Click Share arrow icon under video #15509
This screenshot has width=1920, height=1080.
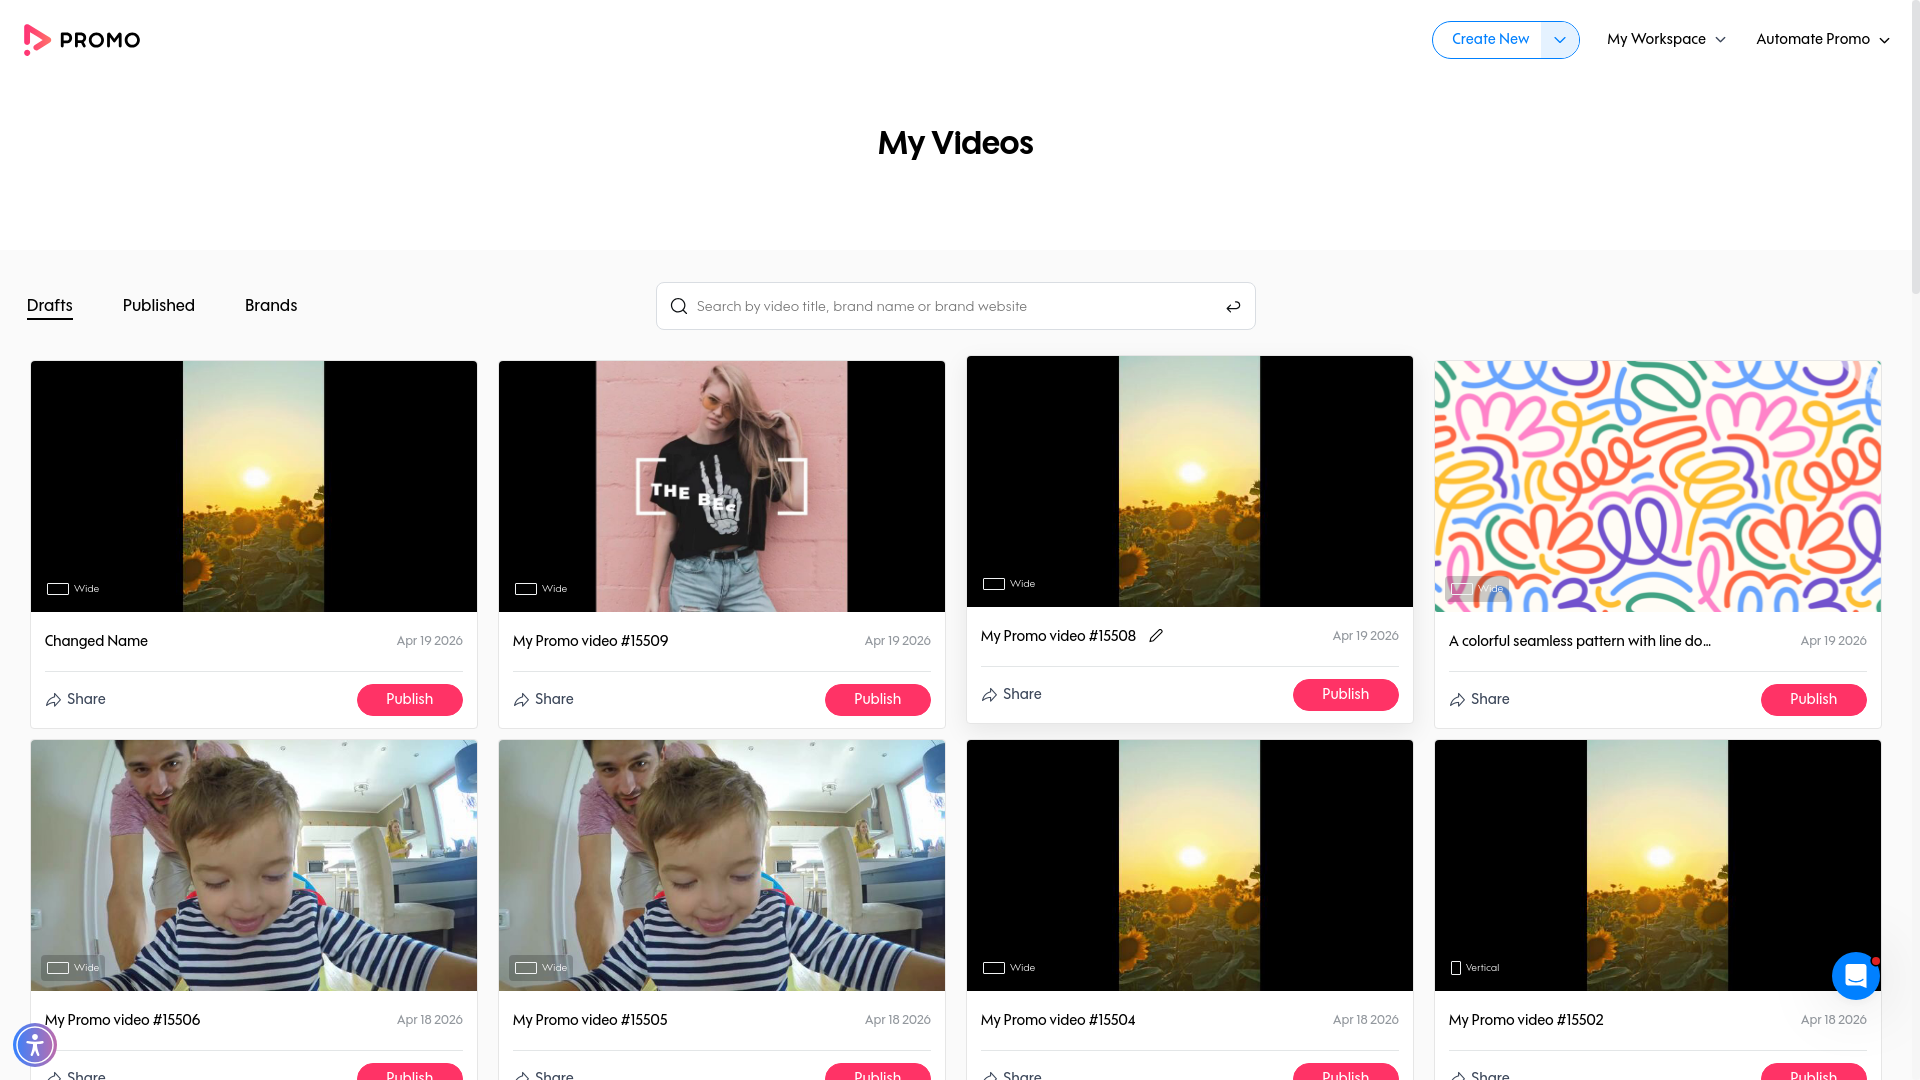click(522, 700)
